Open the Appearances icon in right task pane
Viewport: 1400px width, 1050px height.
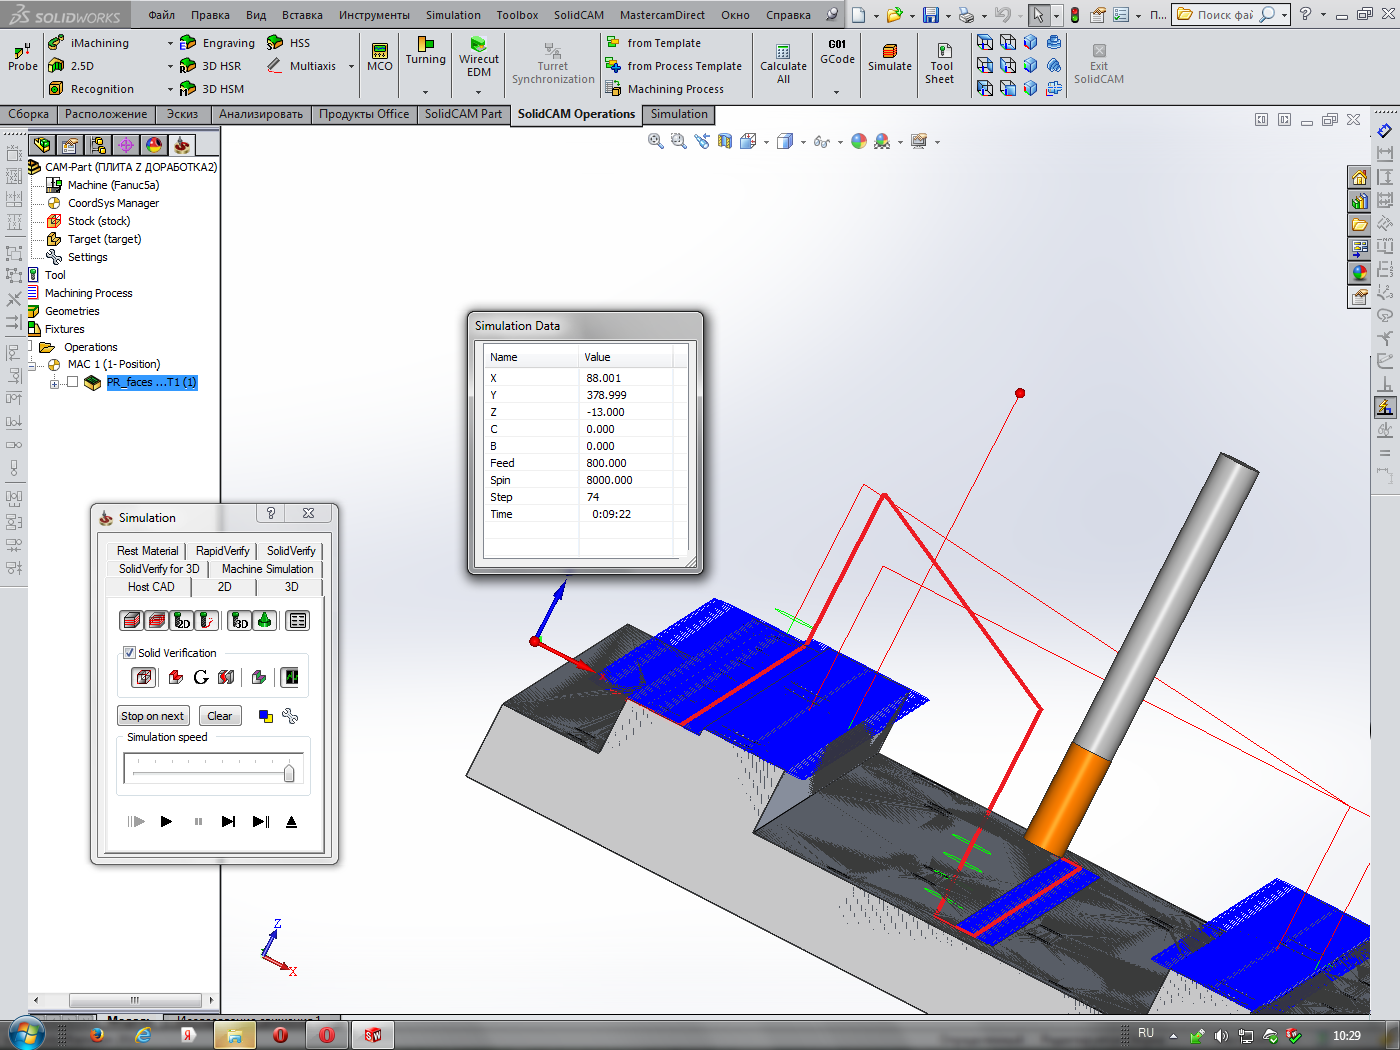(1359, 273)
